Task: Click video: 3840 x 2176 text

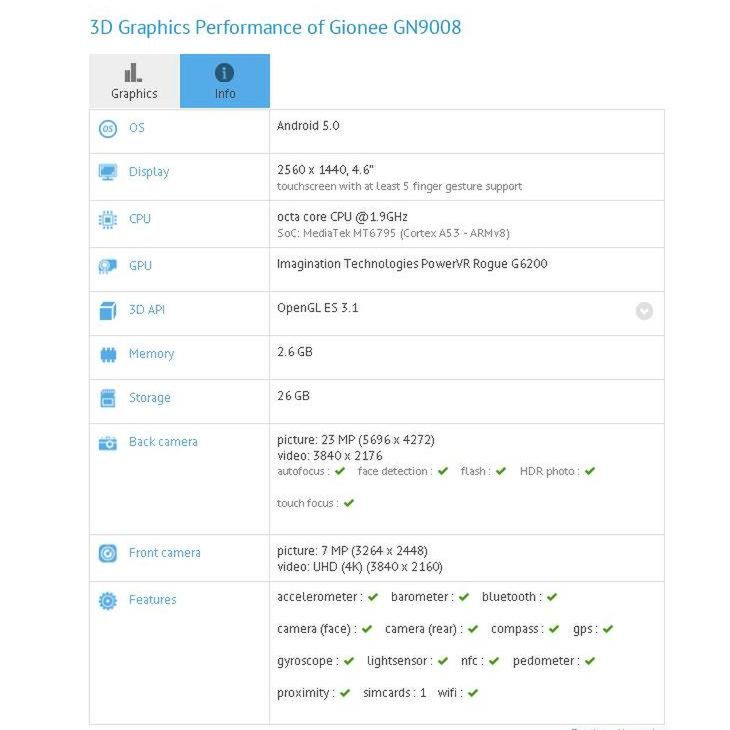Action: (x=330, y=456)
